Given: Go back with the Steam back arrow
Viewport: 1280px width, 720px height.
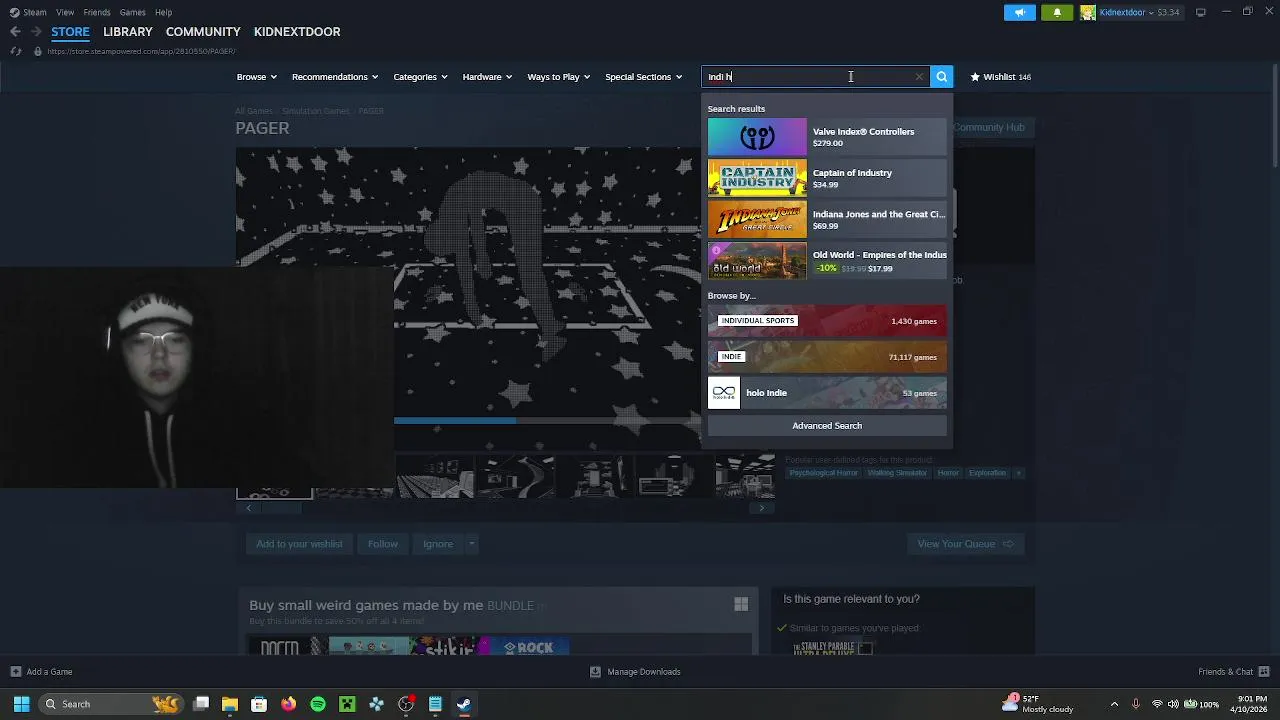Looking at the screenshot, I should [15, 32].
